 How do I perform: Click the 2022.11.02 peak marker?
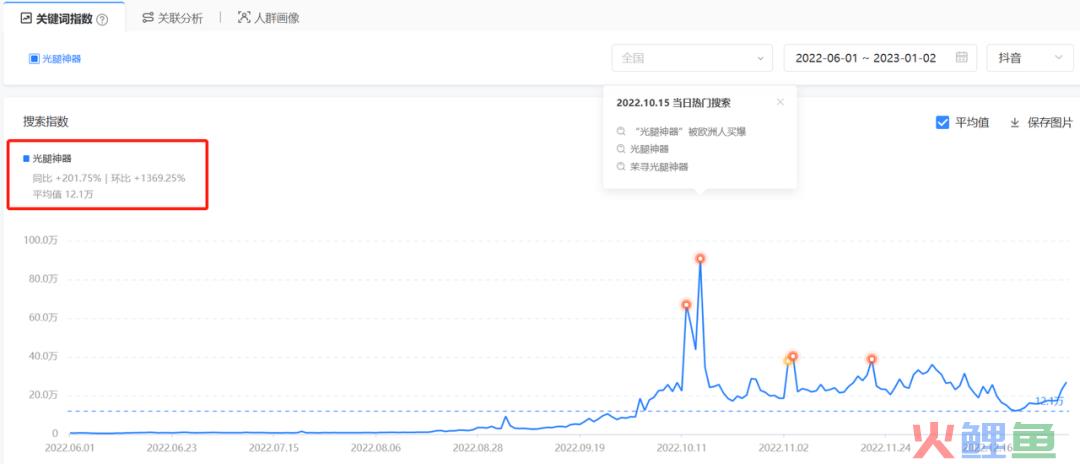coord(792,356)
